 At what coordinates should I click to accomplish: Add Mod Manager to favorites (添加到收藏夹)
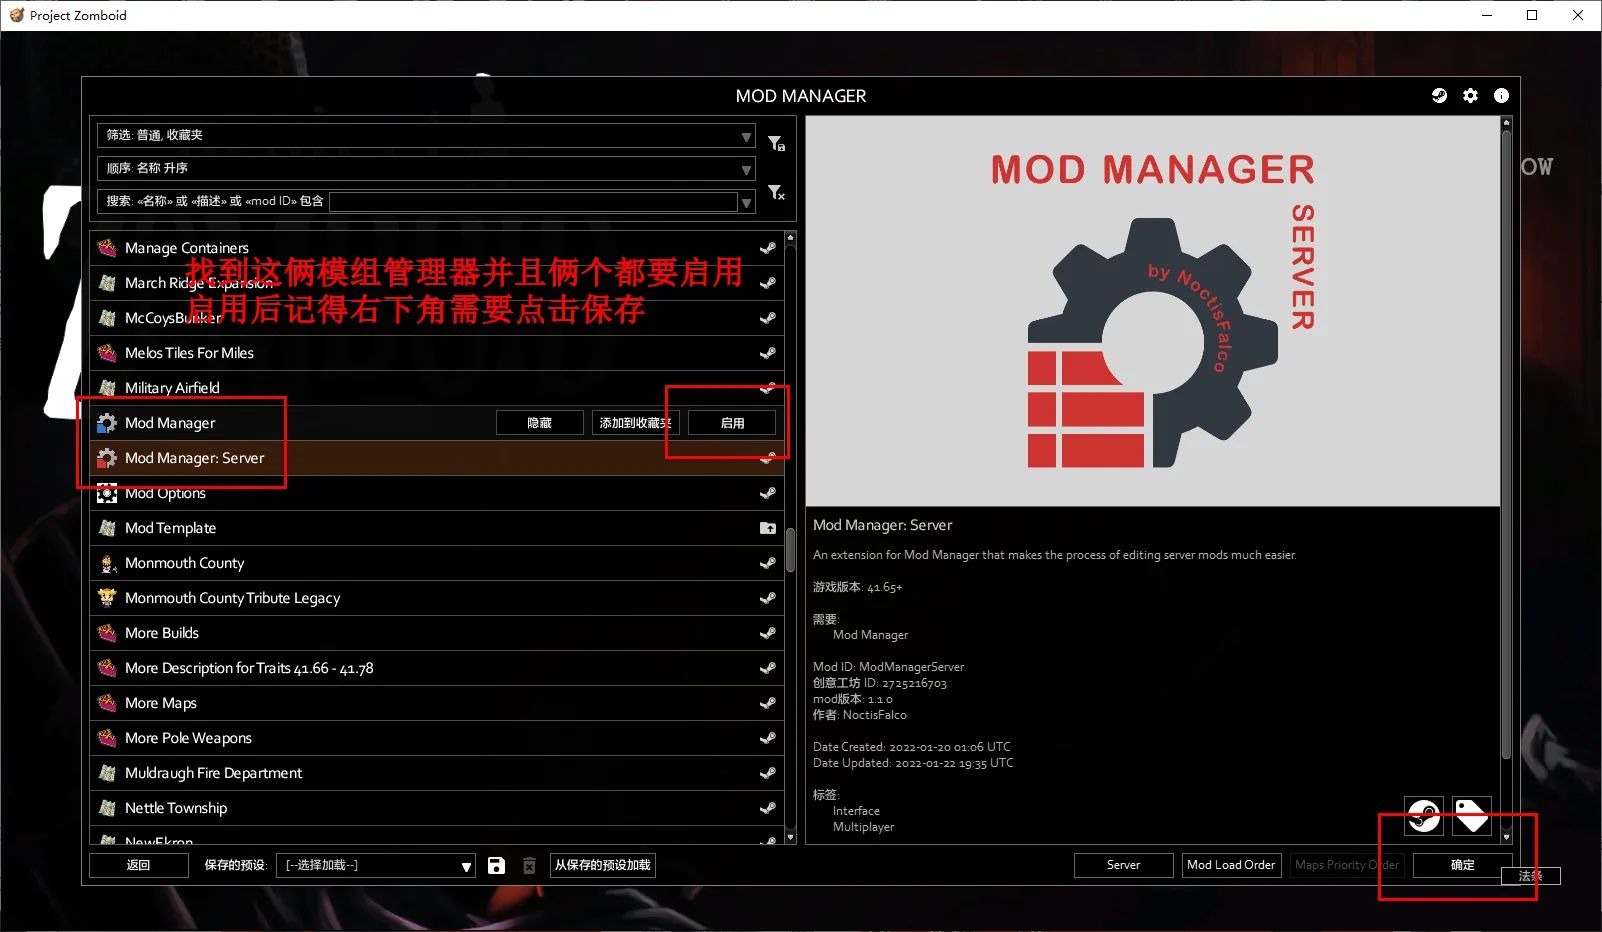[x=635, y=423]
